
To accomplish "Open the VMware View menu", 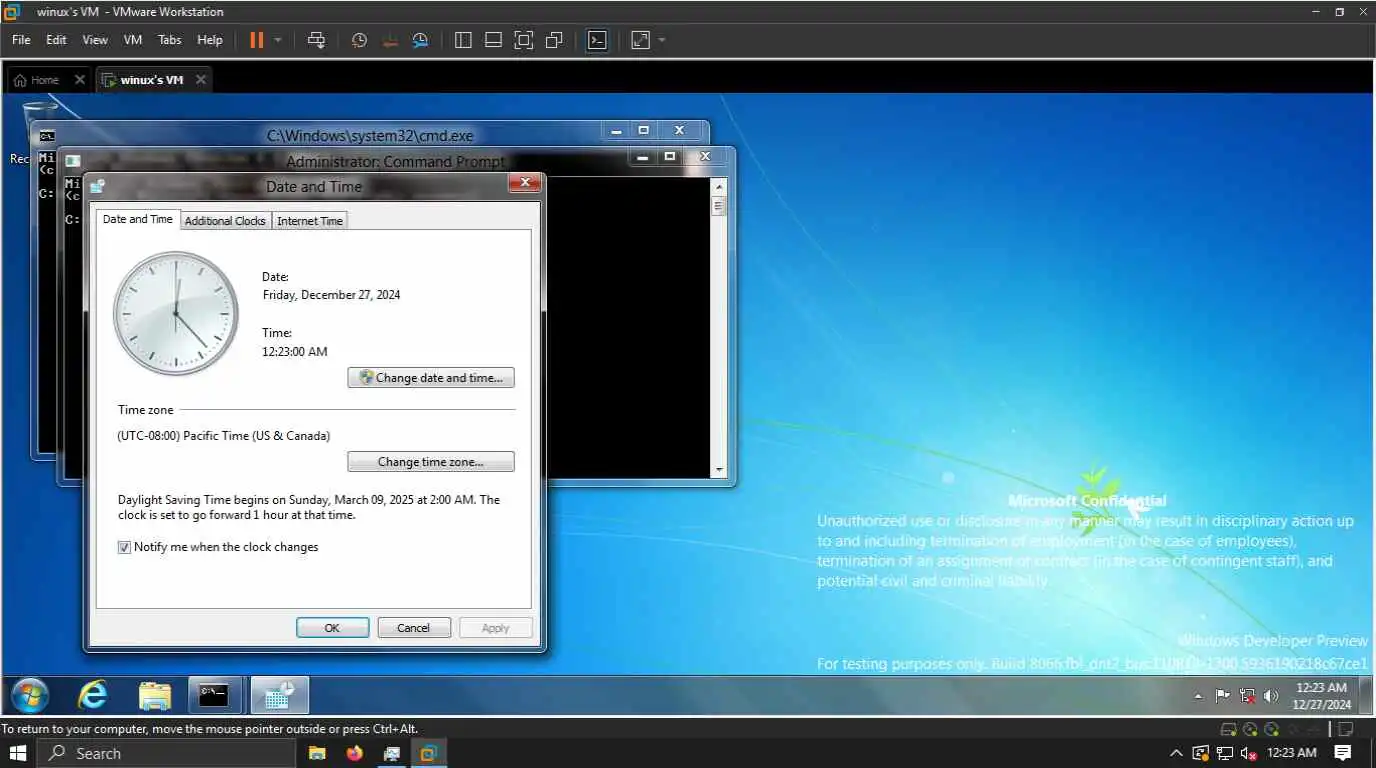I will click(x=95, y=40).
